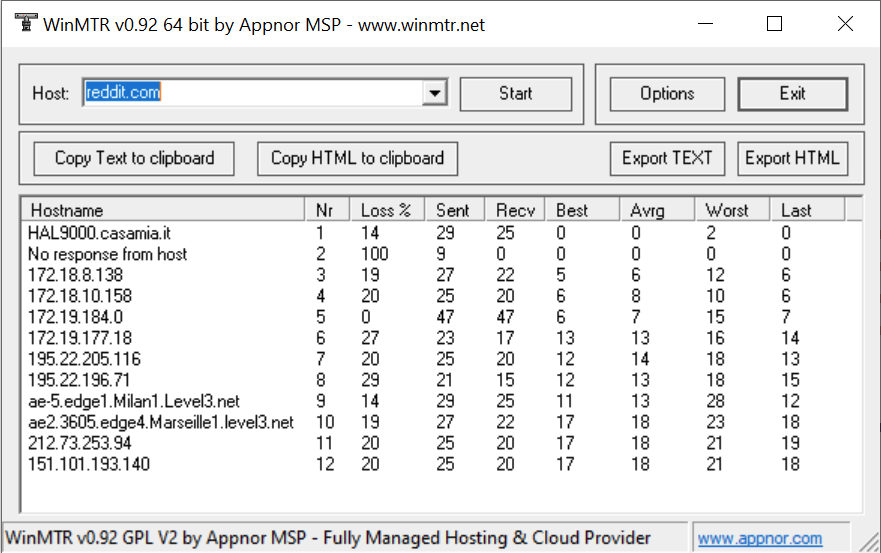This screenshot has width=881, height=553.
Task: Click the status bar text WinMTR v0.92 GPL V2
Action: [x=328, y=538]
